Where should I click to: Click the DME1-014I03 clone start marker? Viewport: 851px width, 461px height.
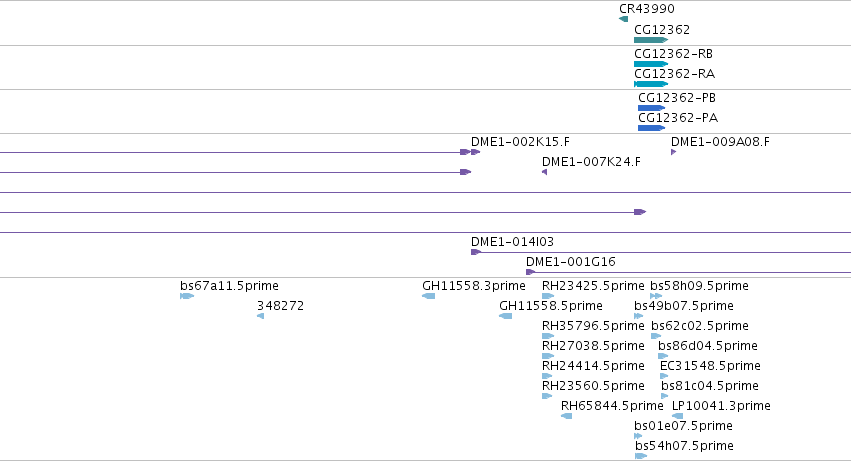[476, 252]
